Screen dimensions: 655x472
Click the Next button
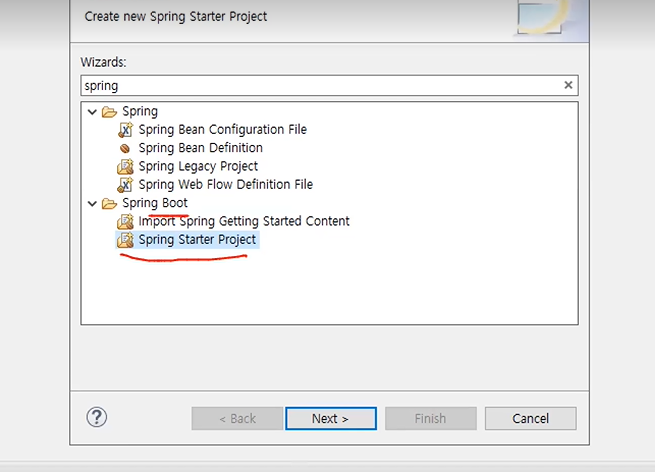[331, 419]
